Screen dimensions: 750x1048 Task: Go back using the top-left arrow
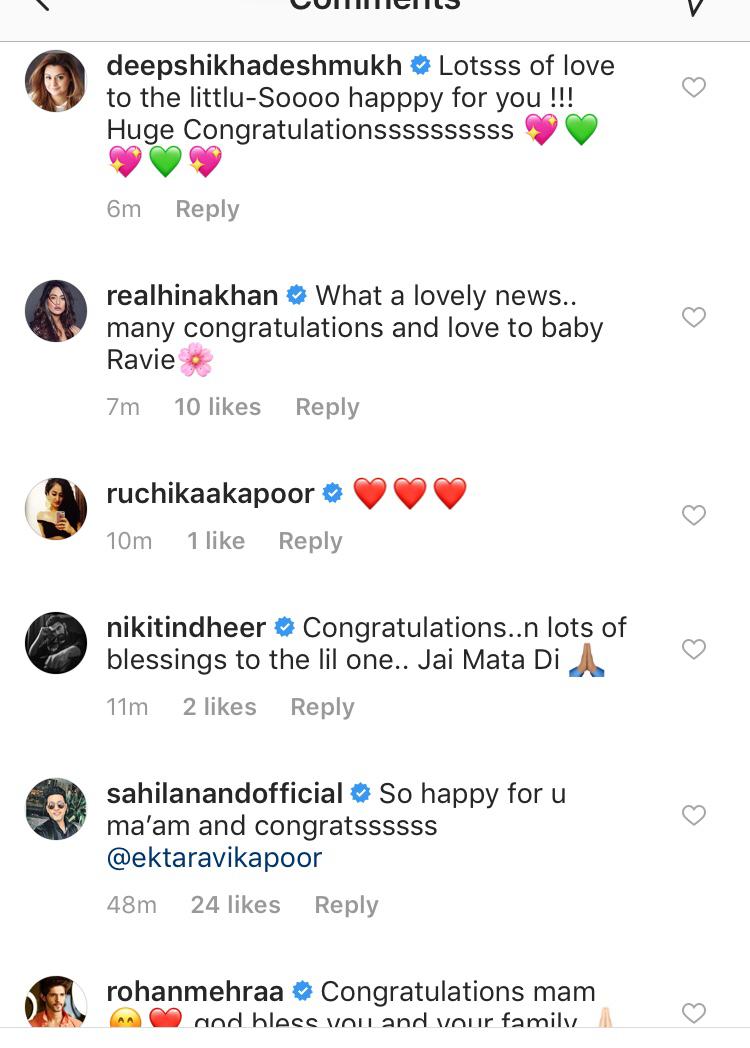pos(40,6)
